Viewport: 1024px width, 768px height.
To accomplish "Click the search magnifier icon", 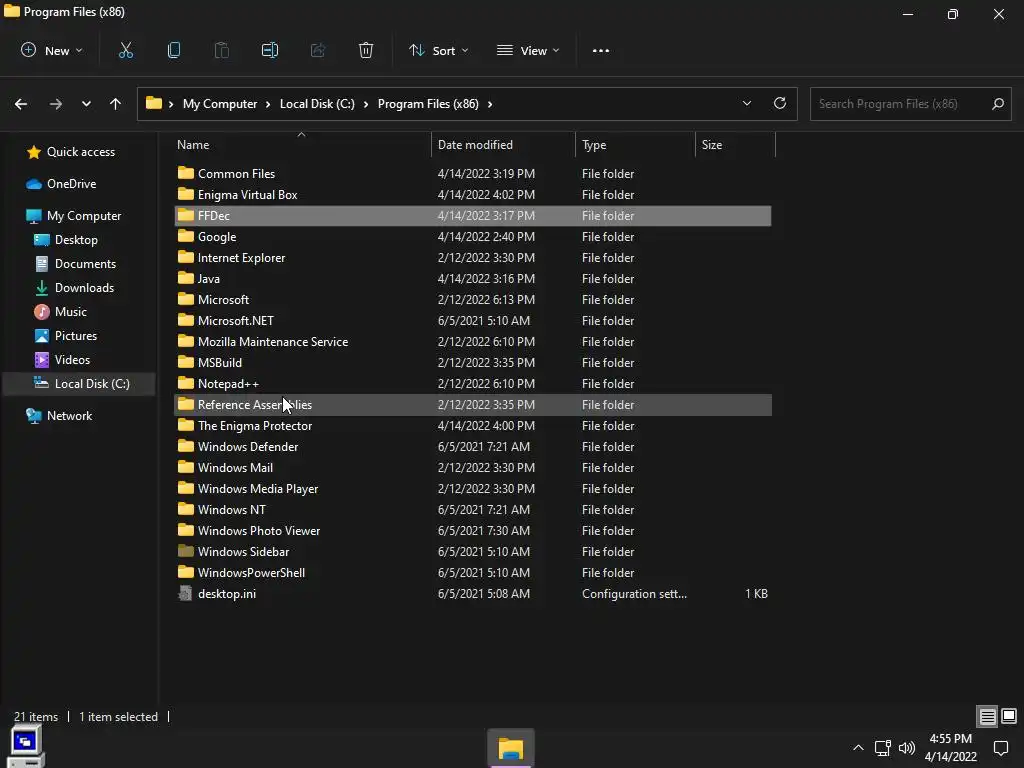I will click(x=997, y=104).
